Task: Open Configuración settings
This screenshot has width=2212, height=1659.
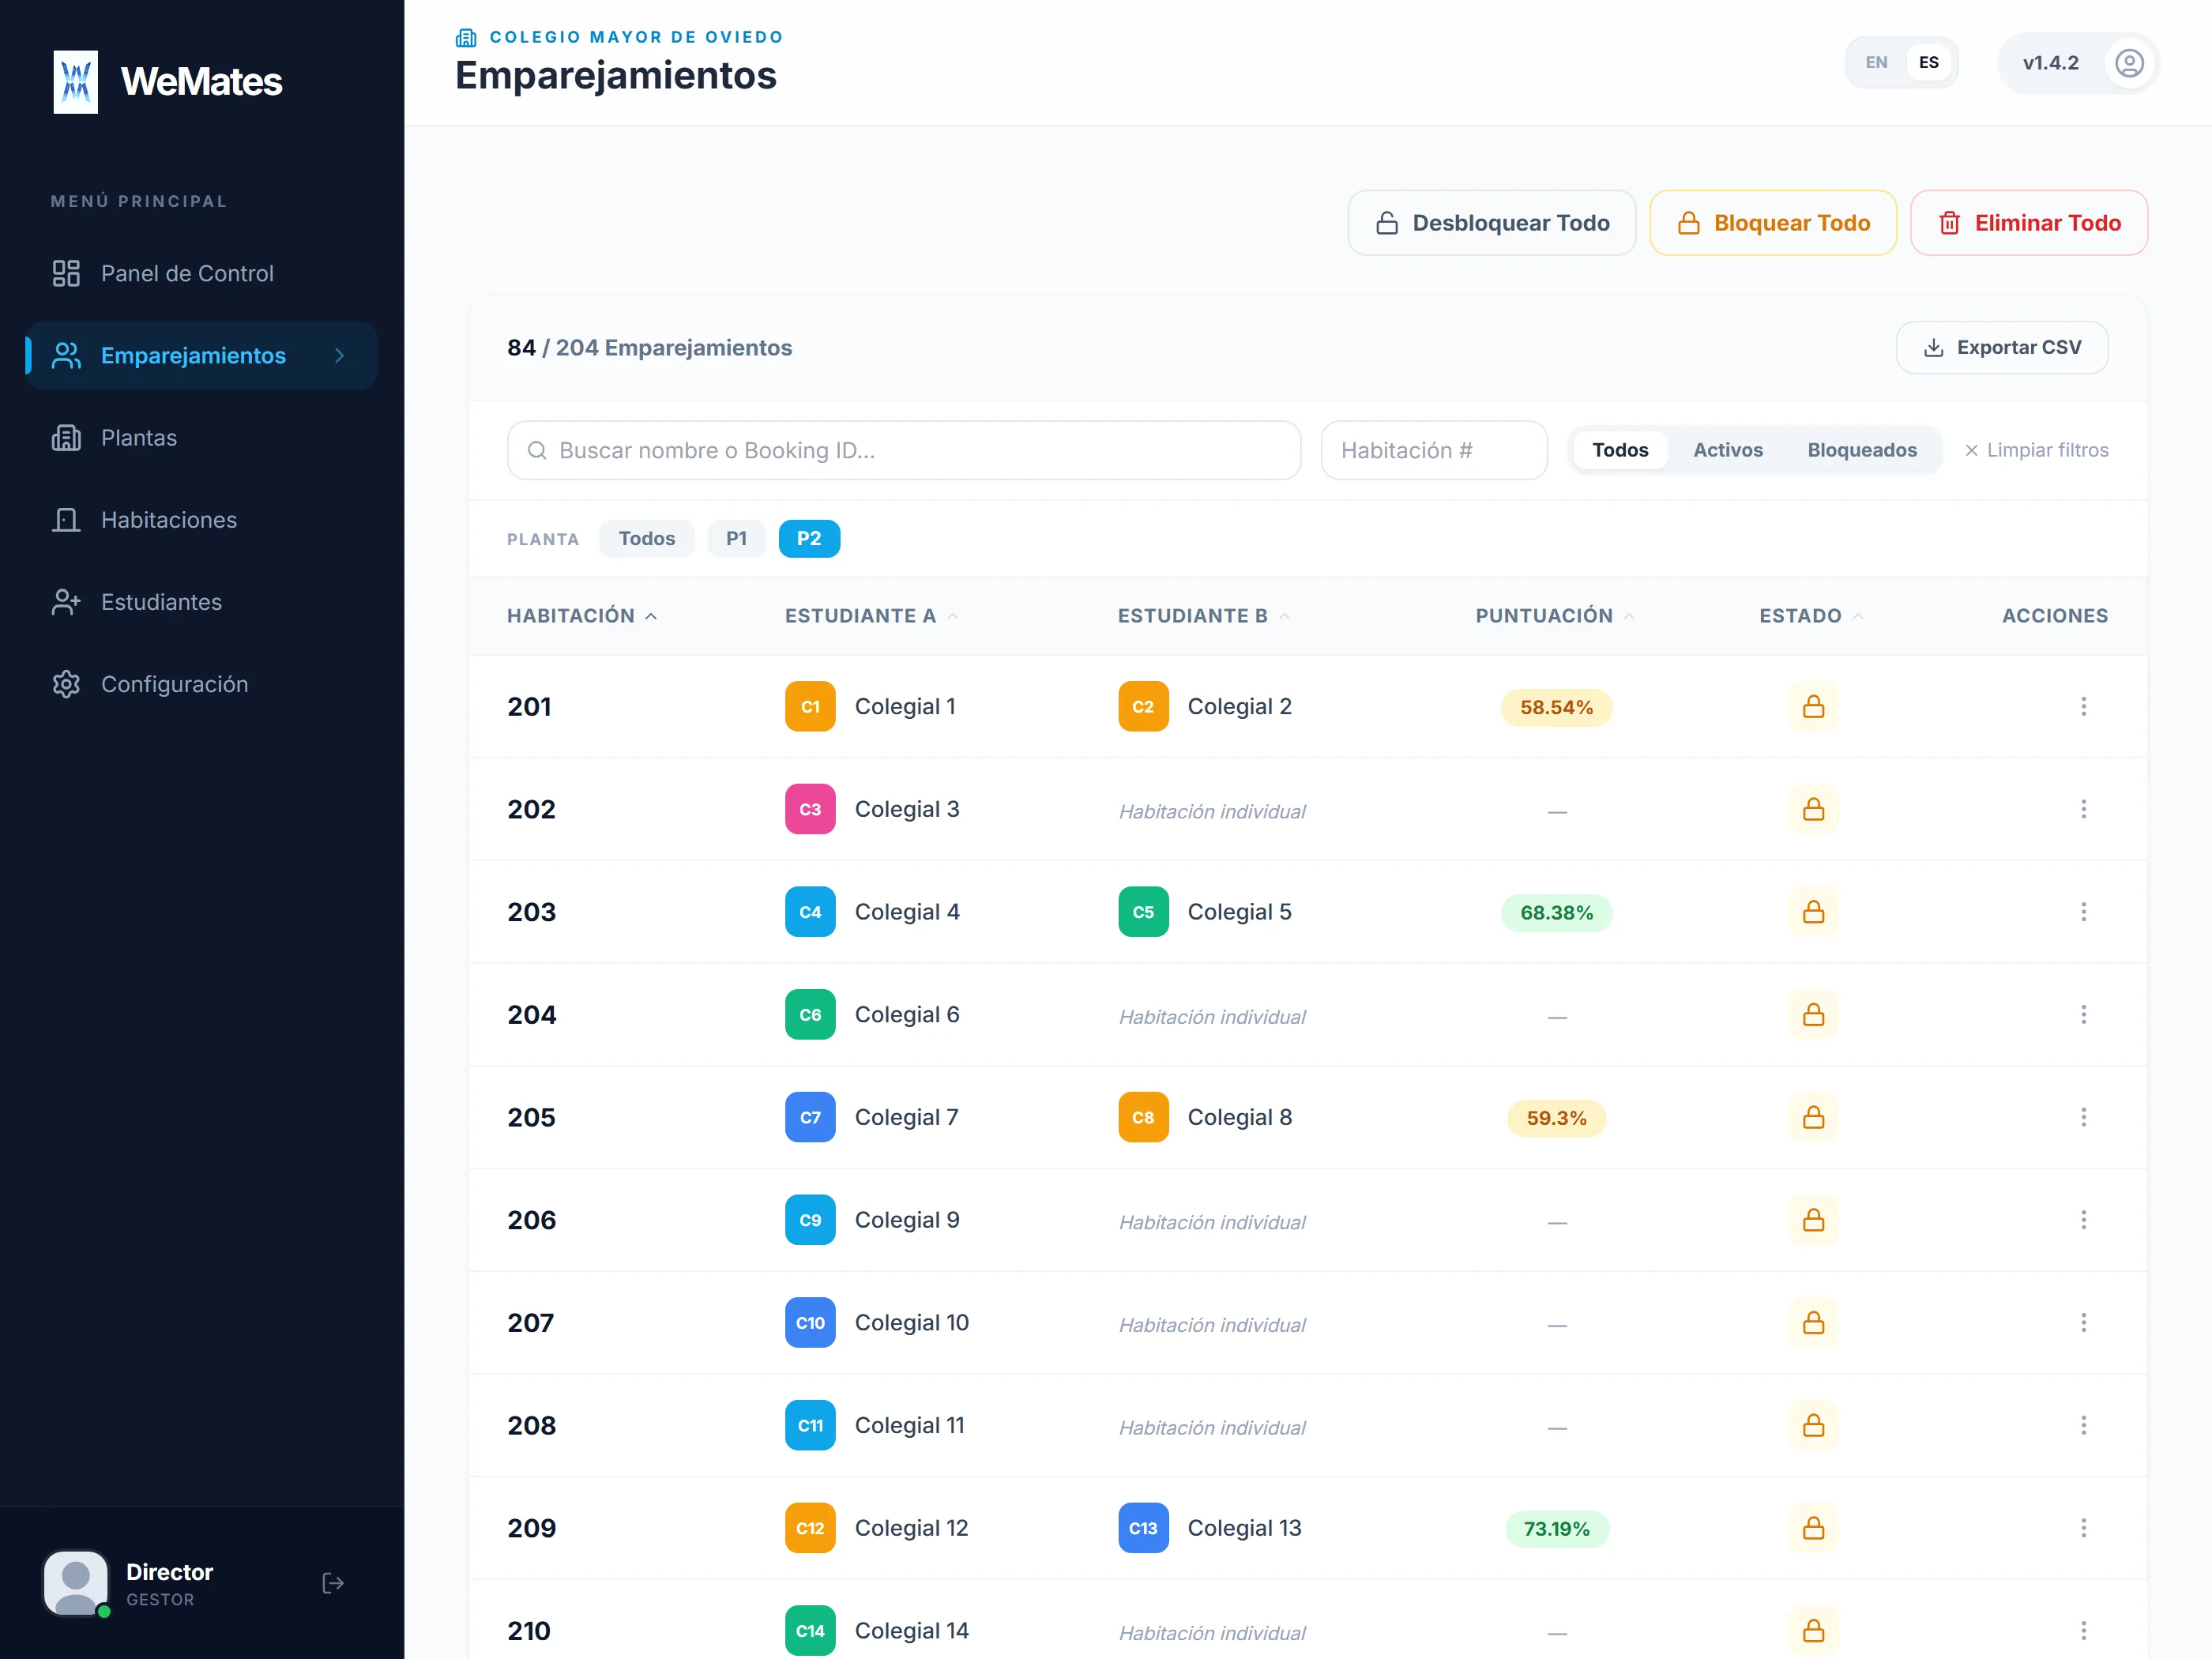Action: click(201, 684)
